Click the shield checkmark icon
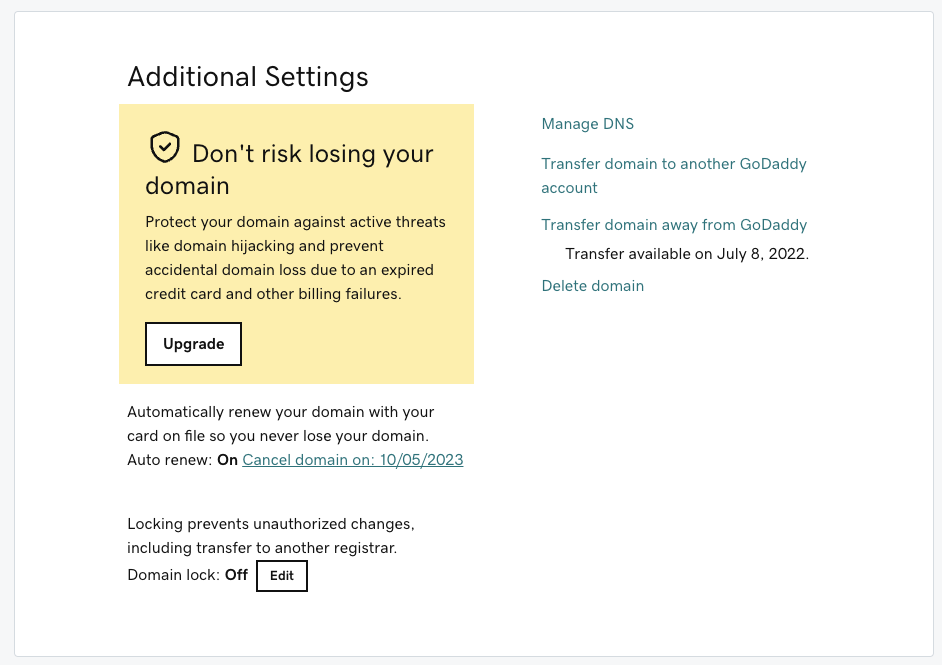942x665 pixels. [x=164, y=148]
